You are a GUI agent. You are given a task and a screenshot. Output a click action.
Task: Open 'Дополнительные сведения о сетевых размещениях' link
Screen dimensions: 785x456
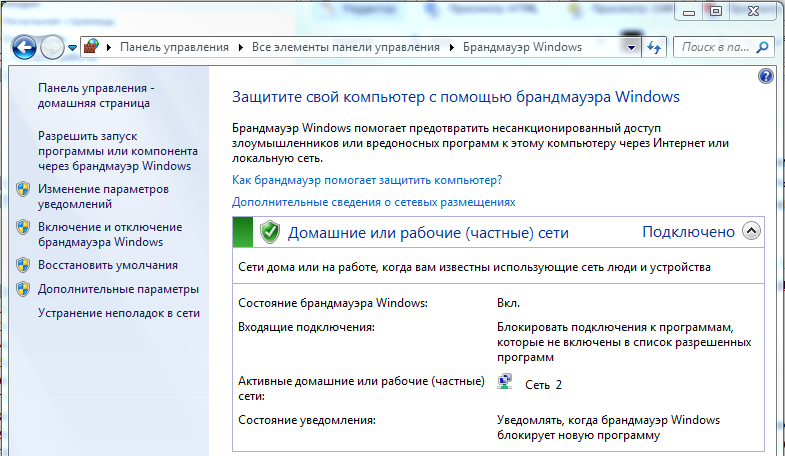pyautogui.click(x=373, y=202)
